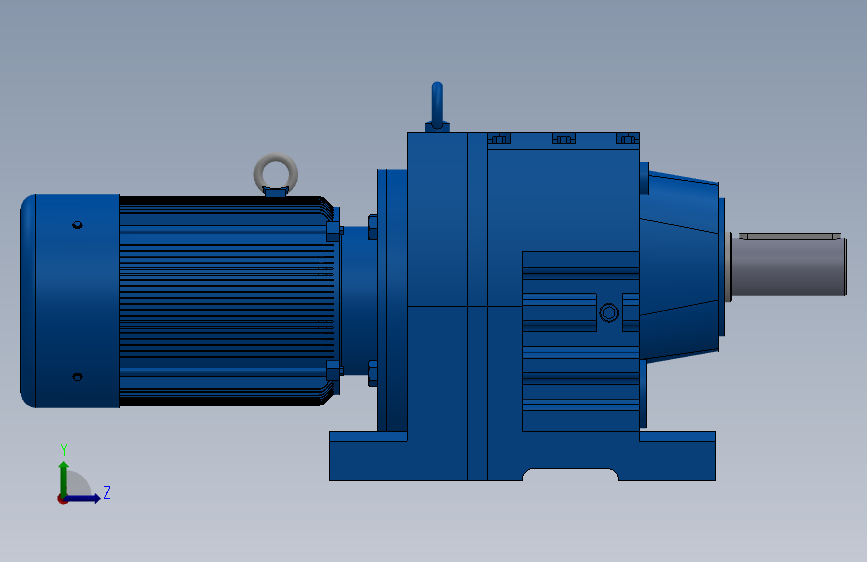The height and width of the screenshot is (562, 867).
Task: Select the motor fan cover end cap
Action: [x=70, y=301]
